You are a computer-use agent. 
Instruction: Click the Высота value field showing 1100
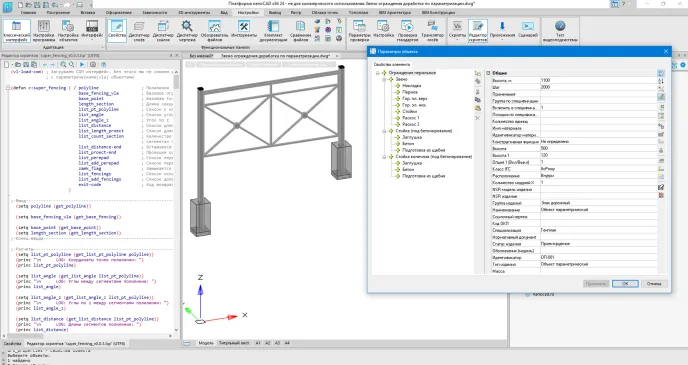[598, 80]
